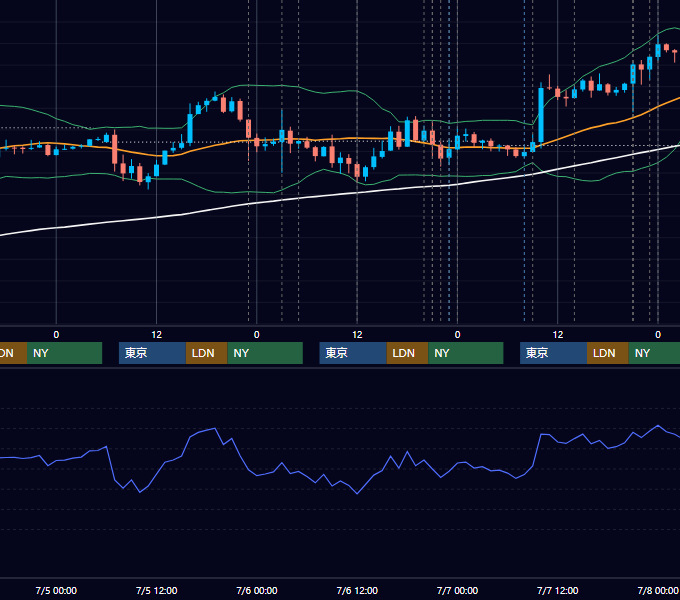The height and width of the screenshot is (600, 680).
Task: Click the 7/5 12:00 date label
Action: 157,590
